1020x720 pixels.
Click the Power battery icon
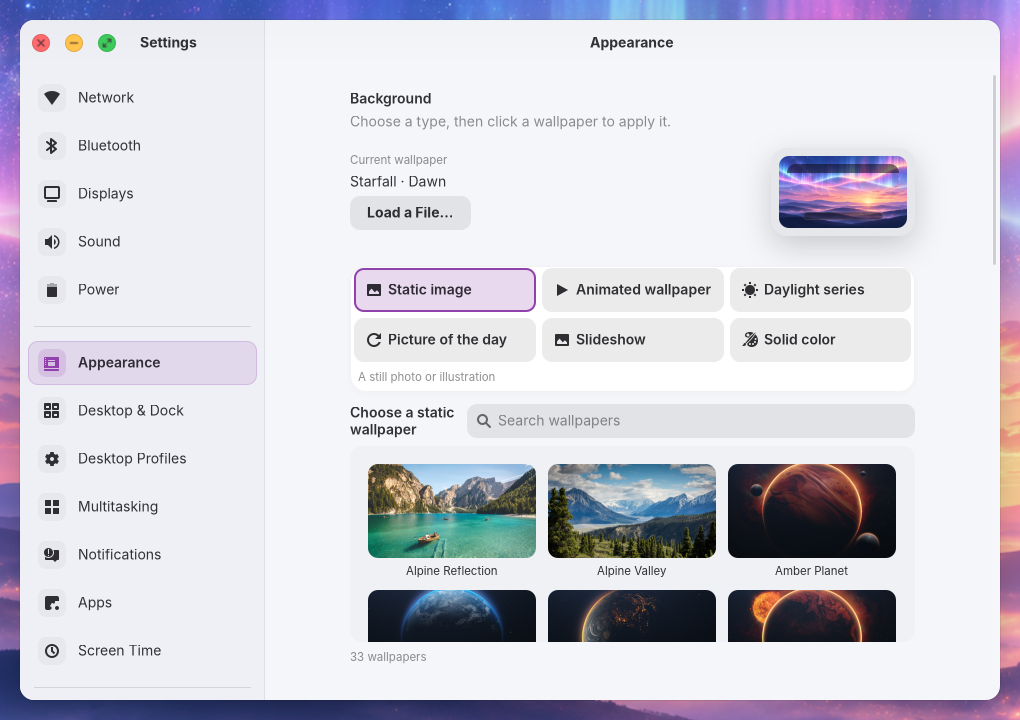(52, 290)
